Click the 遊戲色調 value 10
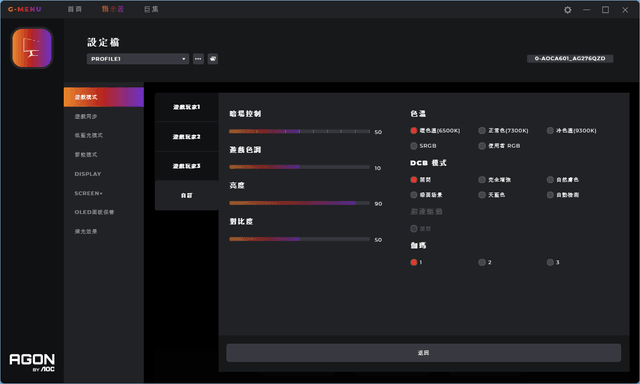 click(x=378, y=168)
